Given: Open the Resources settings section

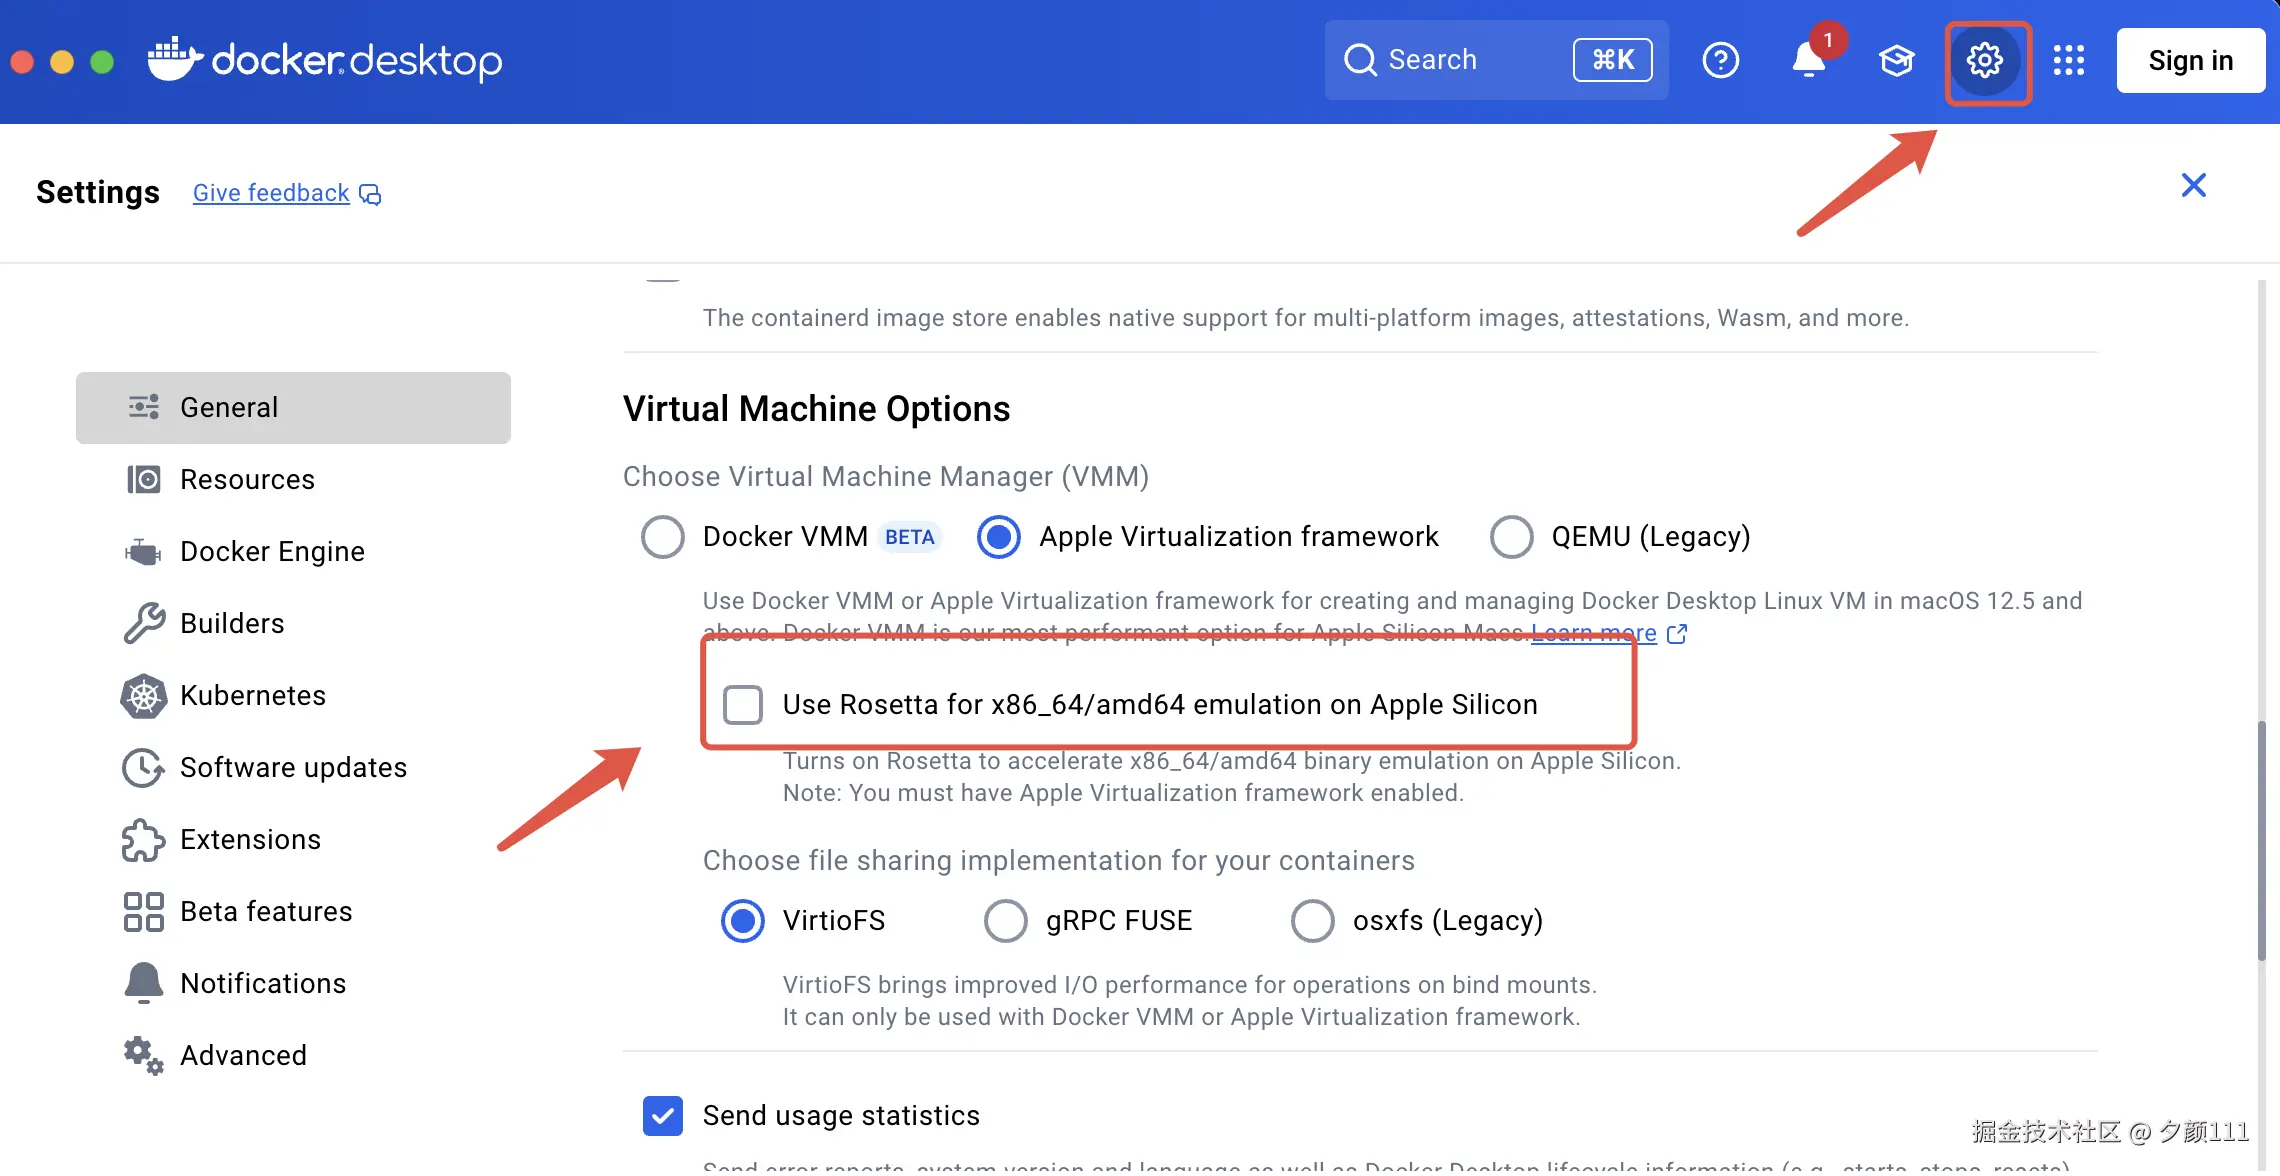Looking at the screenshot, I should [x=247, y=480].
